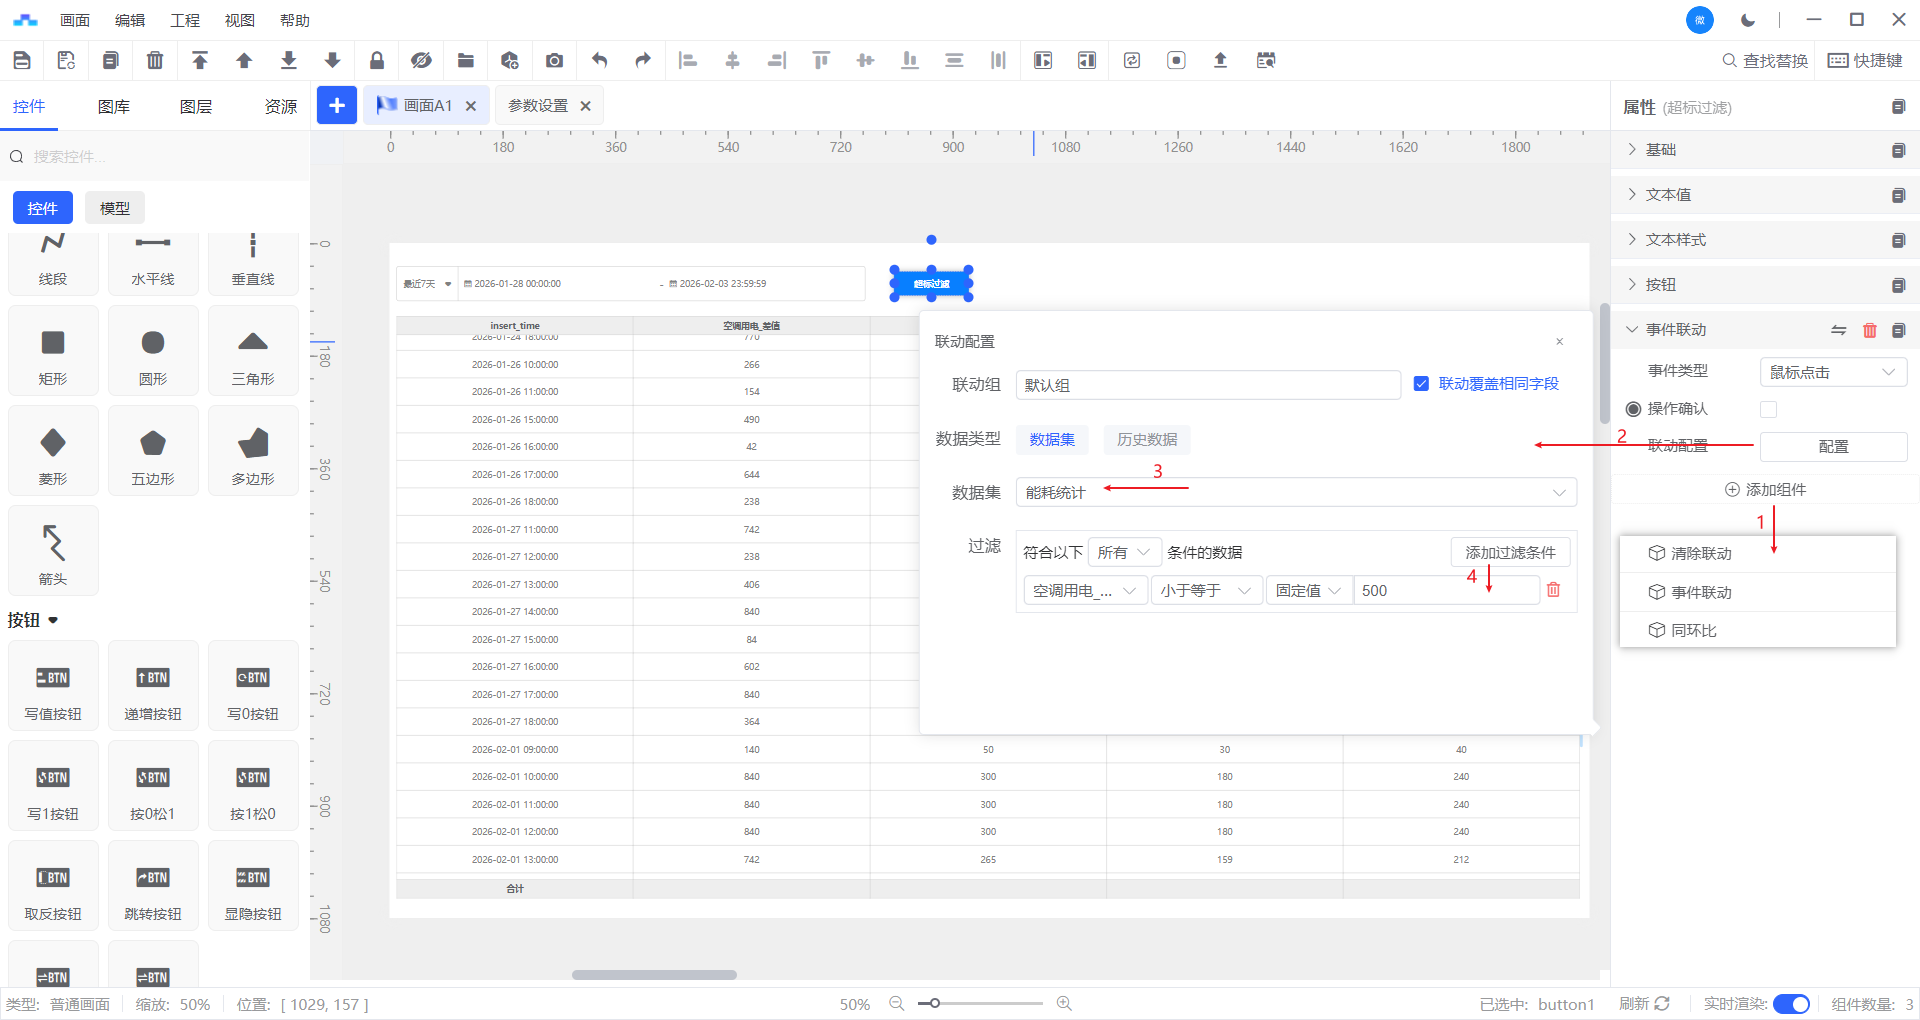Uncheck 联动覆盖相同字段 checkbox
The width and height of the screenshot is (1920, 1020).
tap(1421, 384)
